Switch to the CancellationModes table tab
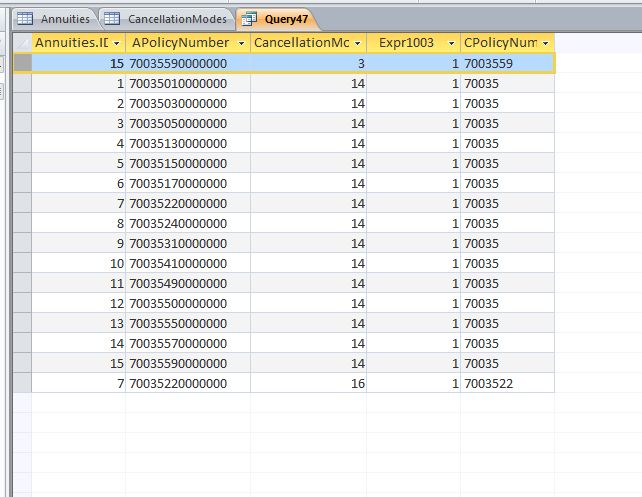The width and height of the screenshot is (642, 497). [168, 19]
